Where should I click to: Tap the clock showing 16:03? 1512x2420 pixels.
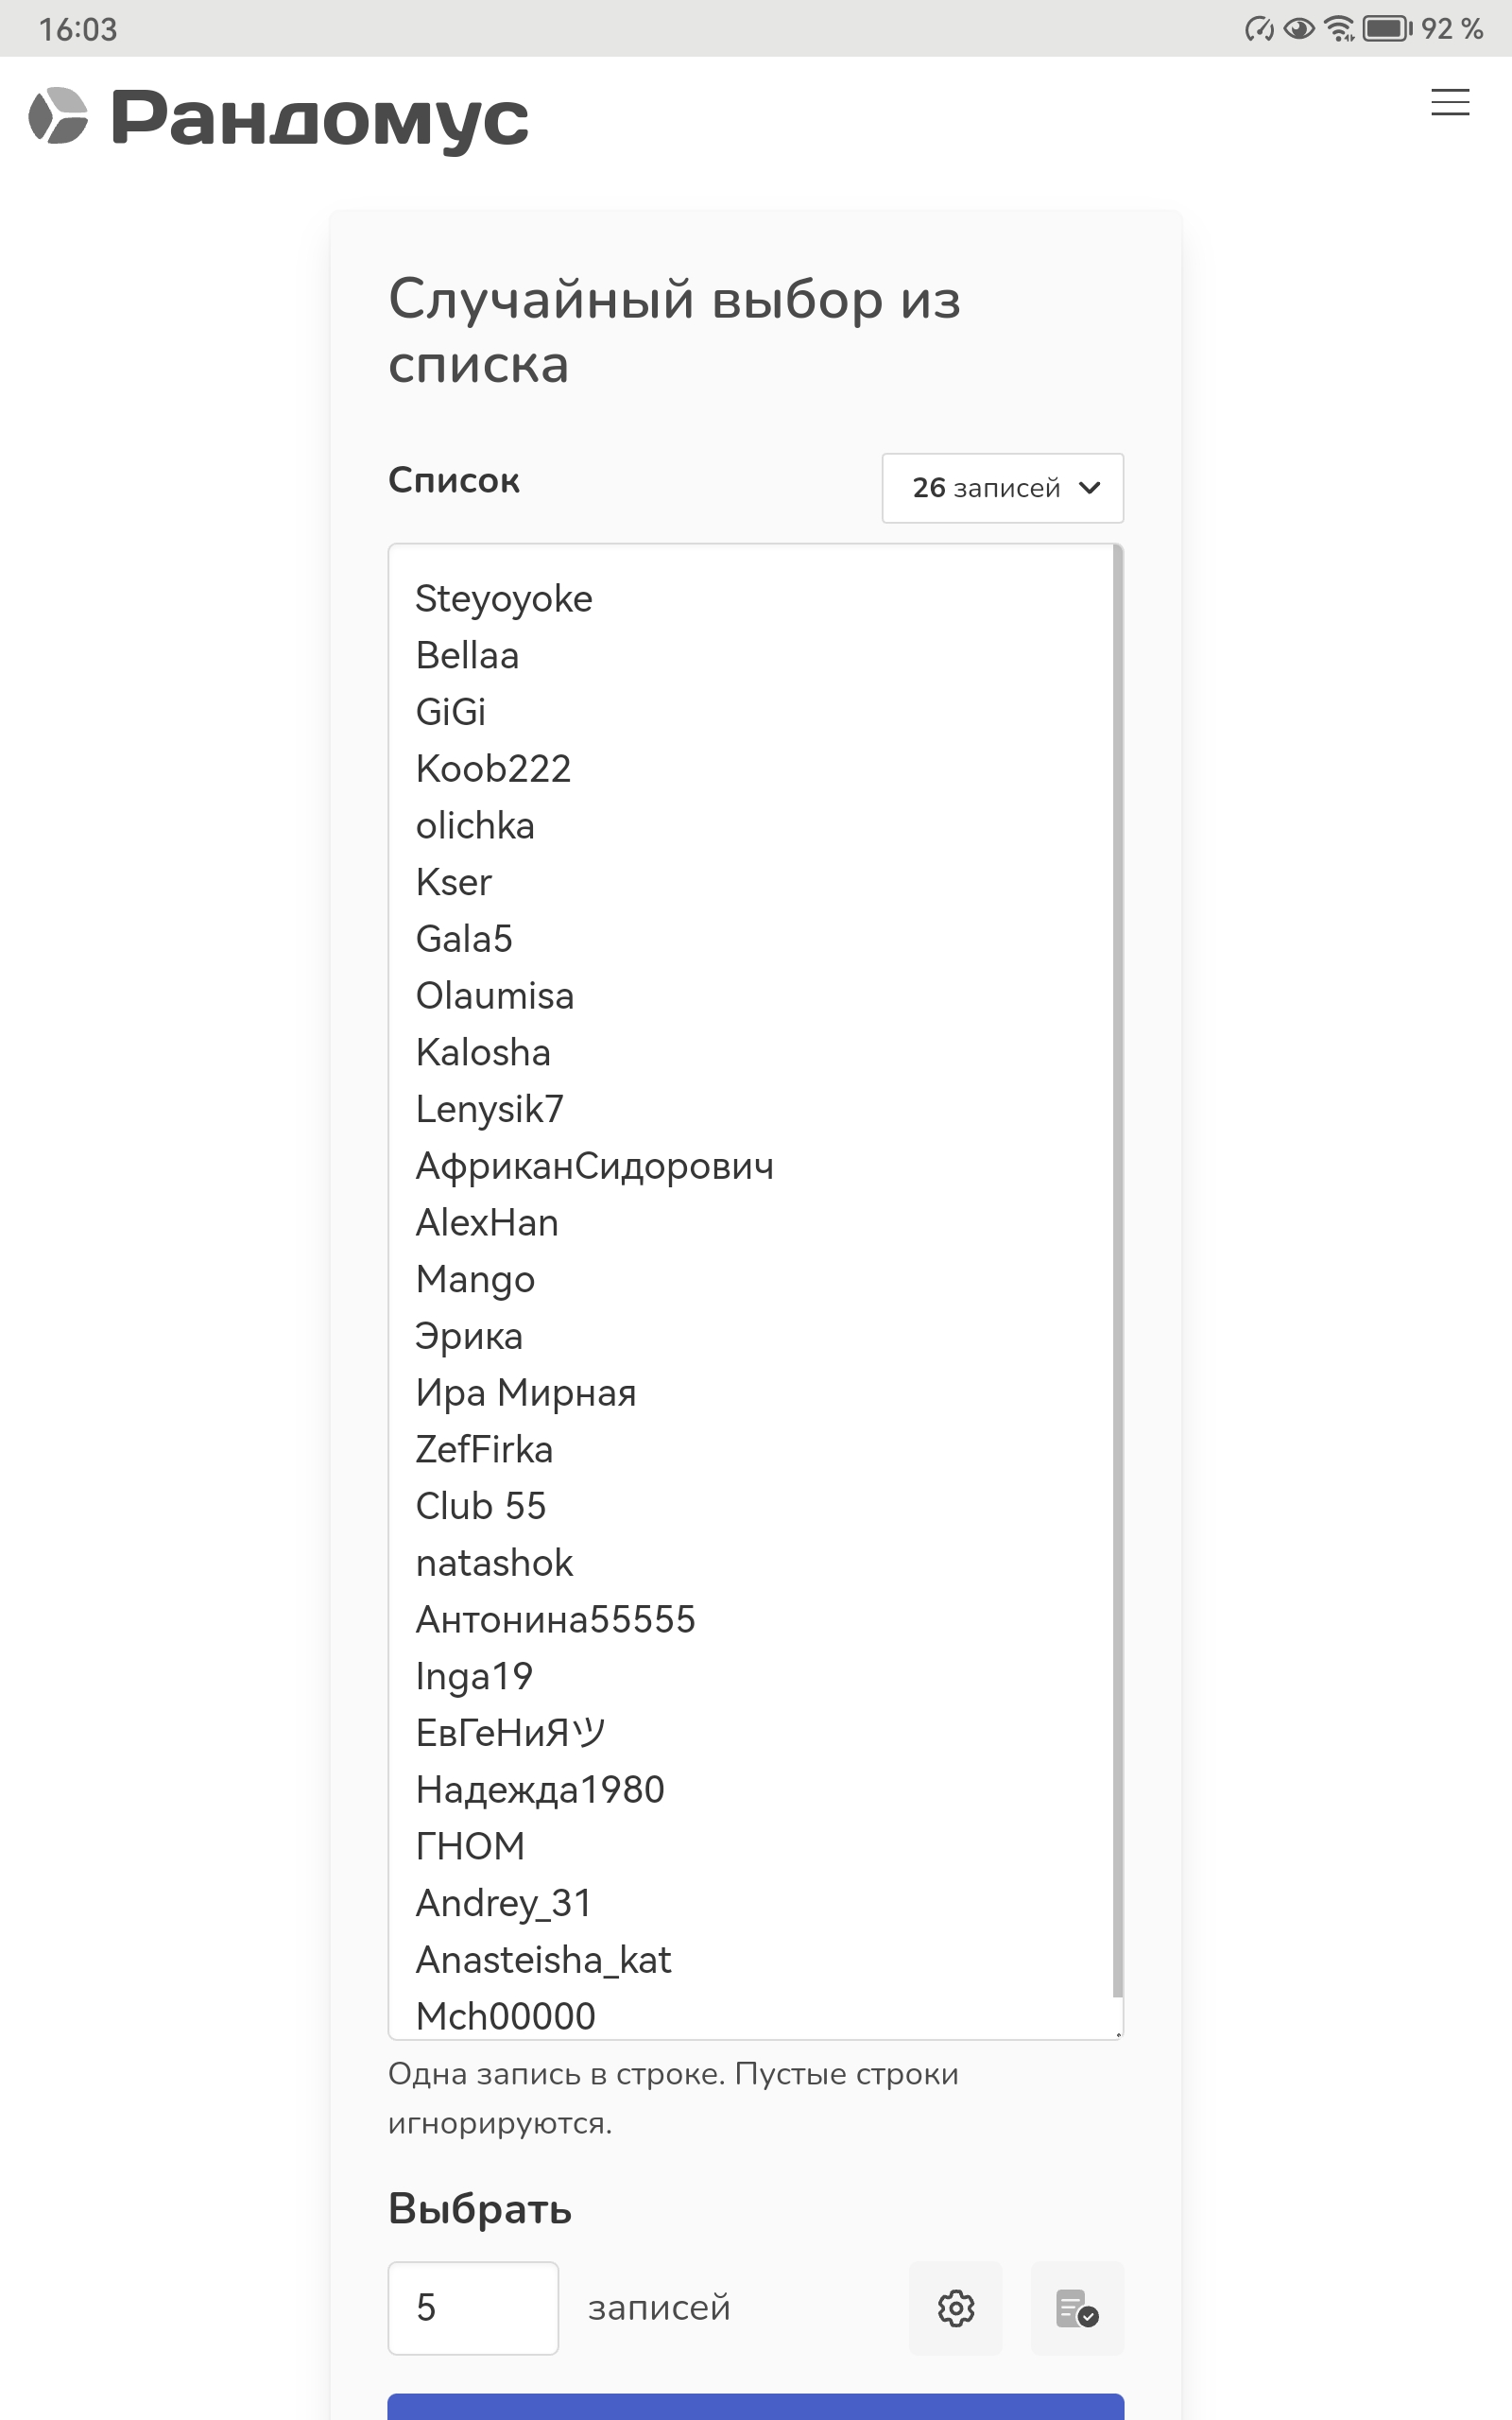tap(78, 29)
